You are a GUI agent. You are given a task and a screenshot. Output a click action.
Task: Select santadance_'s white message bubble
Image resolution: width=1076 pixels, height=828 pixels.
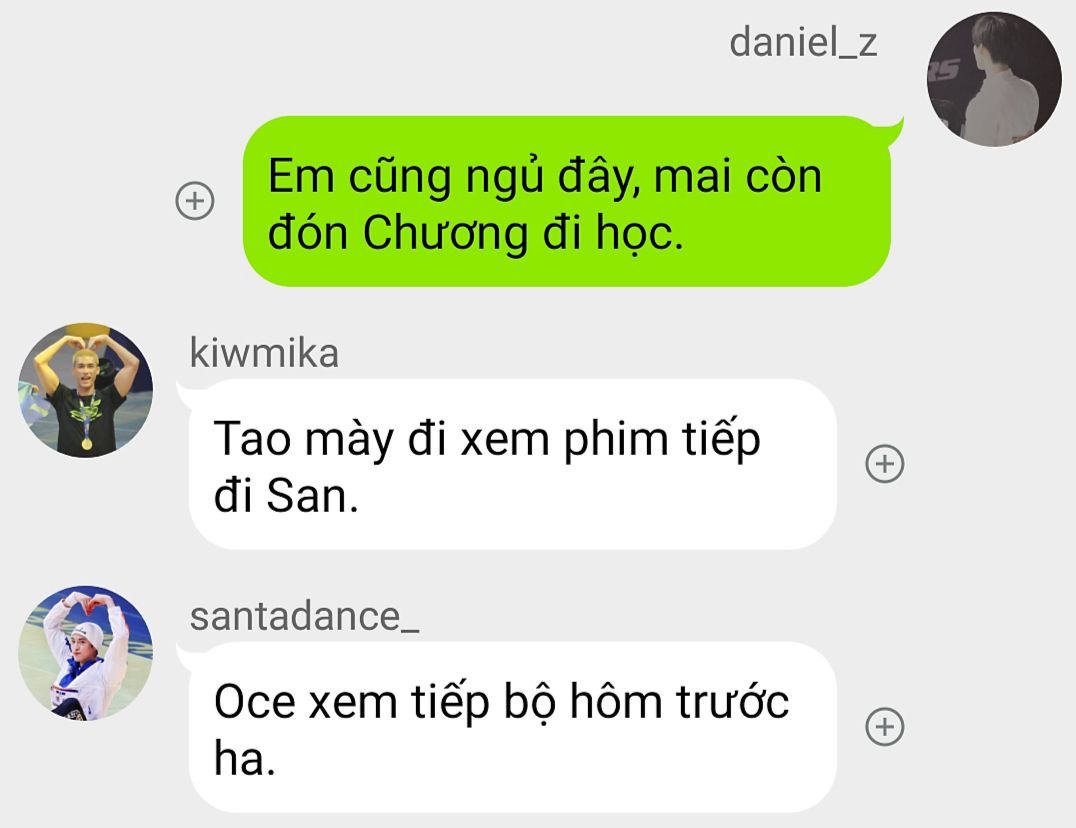(513, 726)
